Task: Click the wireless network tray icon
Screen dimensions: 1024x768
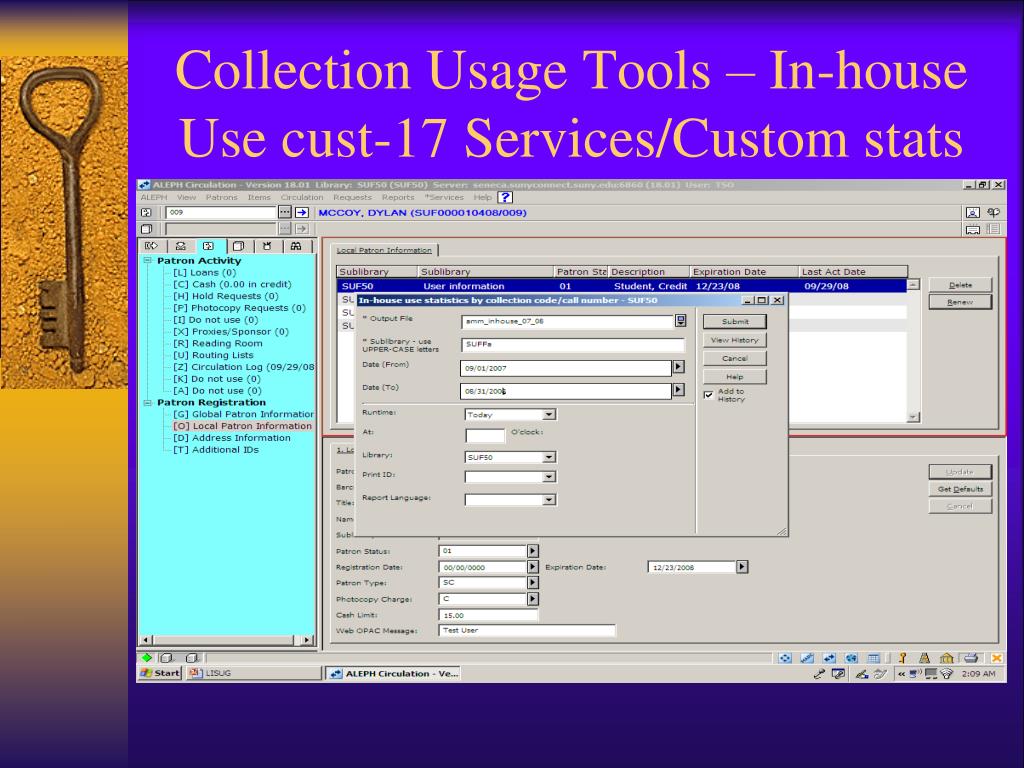Action: (946, 673)
